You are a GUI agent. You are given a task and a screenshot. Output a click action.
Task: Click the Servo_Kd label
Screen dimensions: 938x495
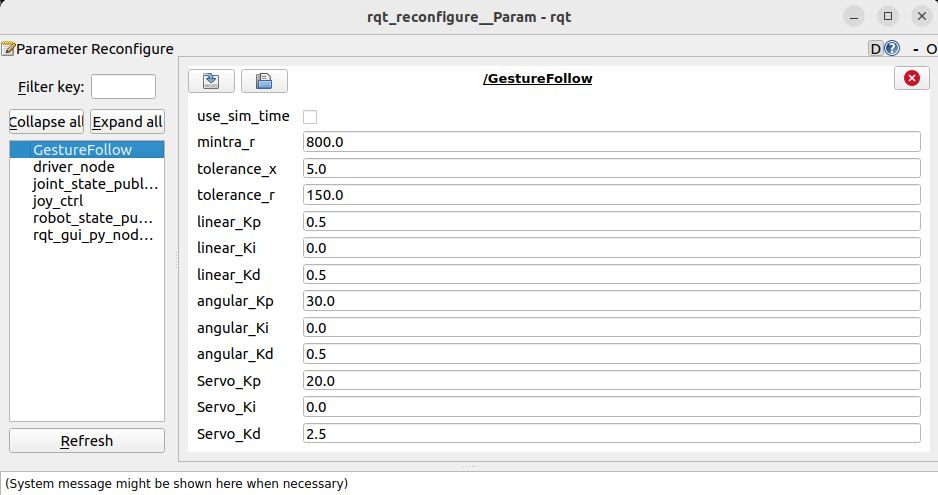coord(229,434)
